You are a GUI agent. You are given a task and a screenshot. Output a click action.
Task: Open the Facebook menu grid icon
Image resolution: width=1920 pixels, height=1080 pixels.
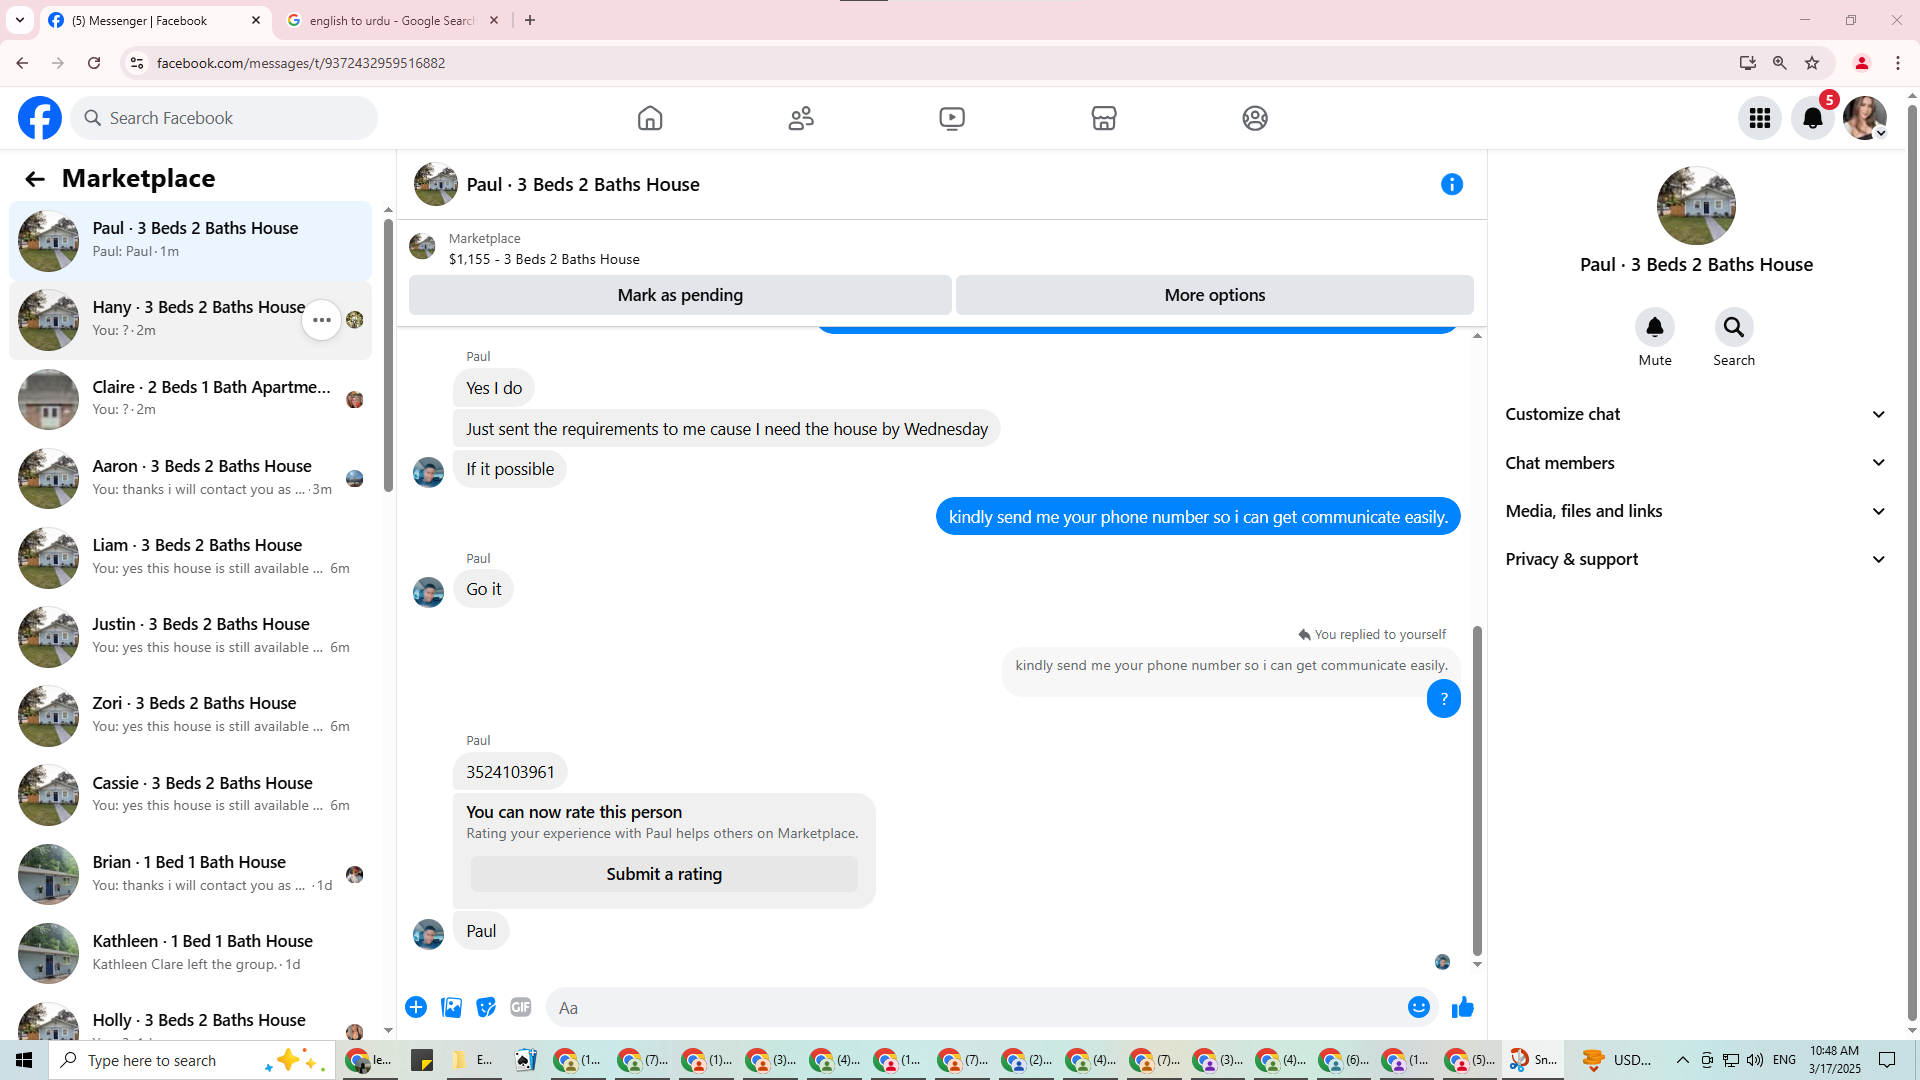point(1760,118)
